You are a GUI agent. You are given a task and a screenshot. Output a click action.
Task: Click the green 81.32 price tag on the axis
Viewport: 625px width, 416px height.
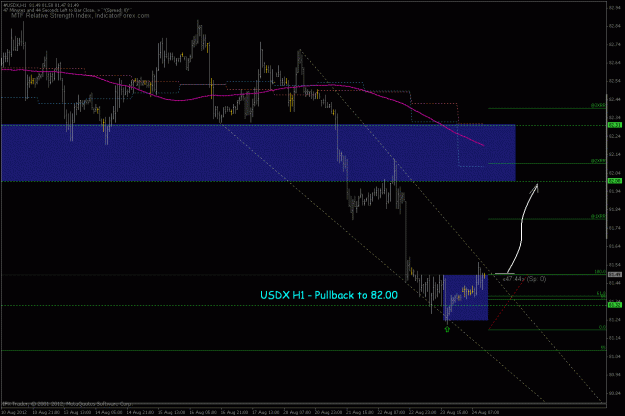click(x=614, y=305)
